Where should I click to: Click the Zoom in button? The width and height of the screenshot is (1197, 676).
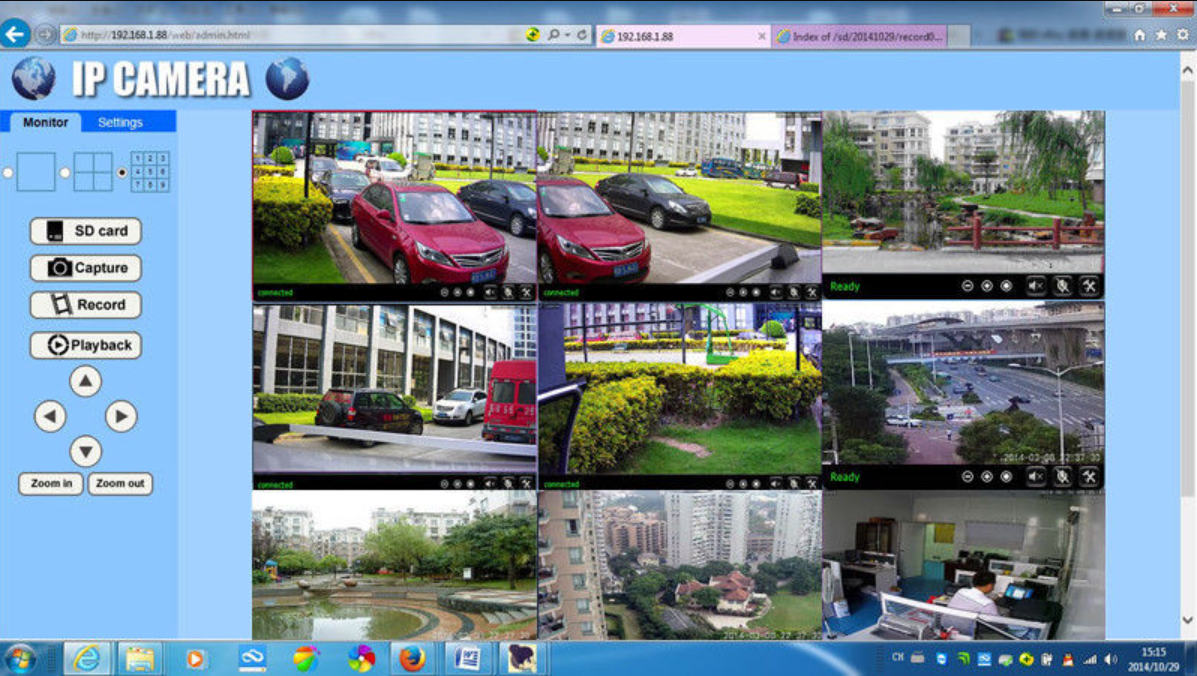point(51,484)
